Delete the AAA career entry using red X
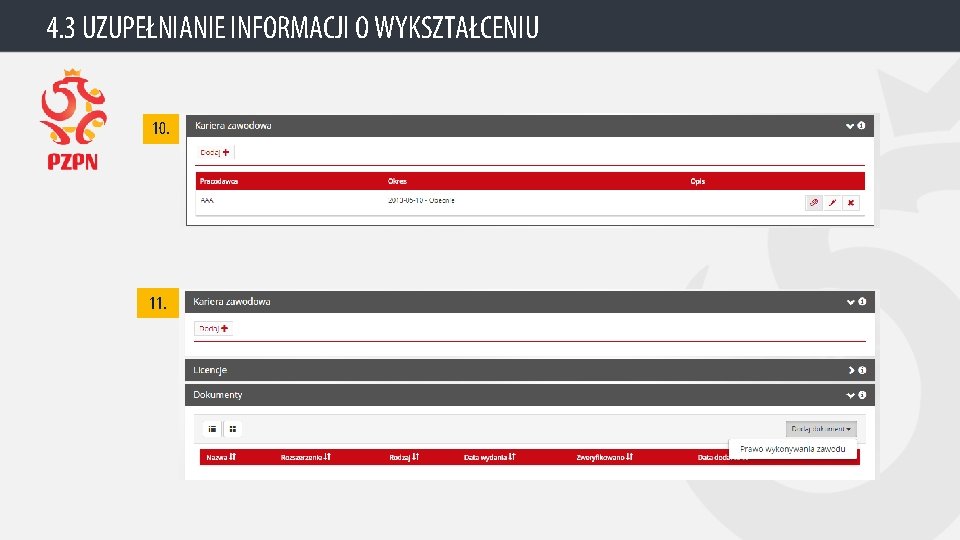The height and width of the screenshot is (540, 960). pos(850,203)
